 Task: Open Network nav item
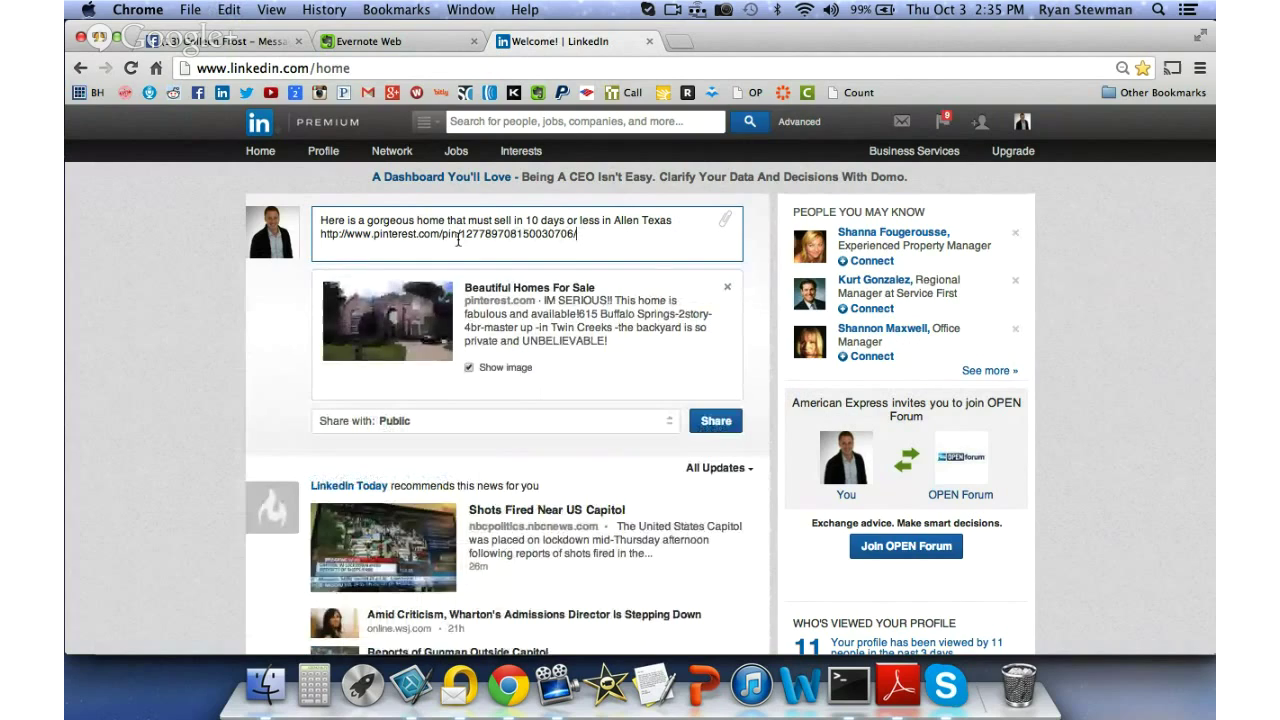pyautogui.click(x=392, y=151)
